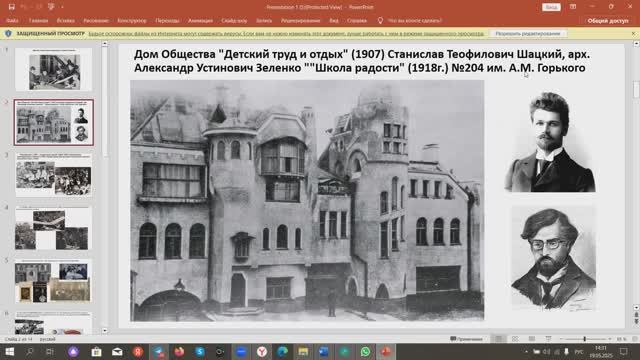Open the Рисование ribbon tab
This screenshot has height=360, width=640.
(x=96, y=20)
